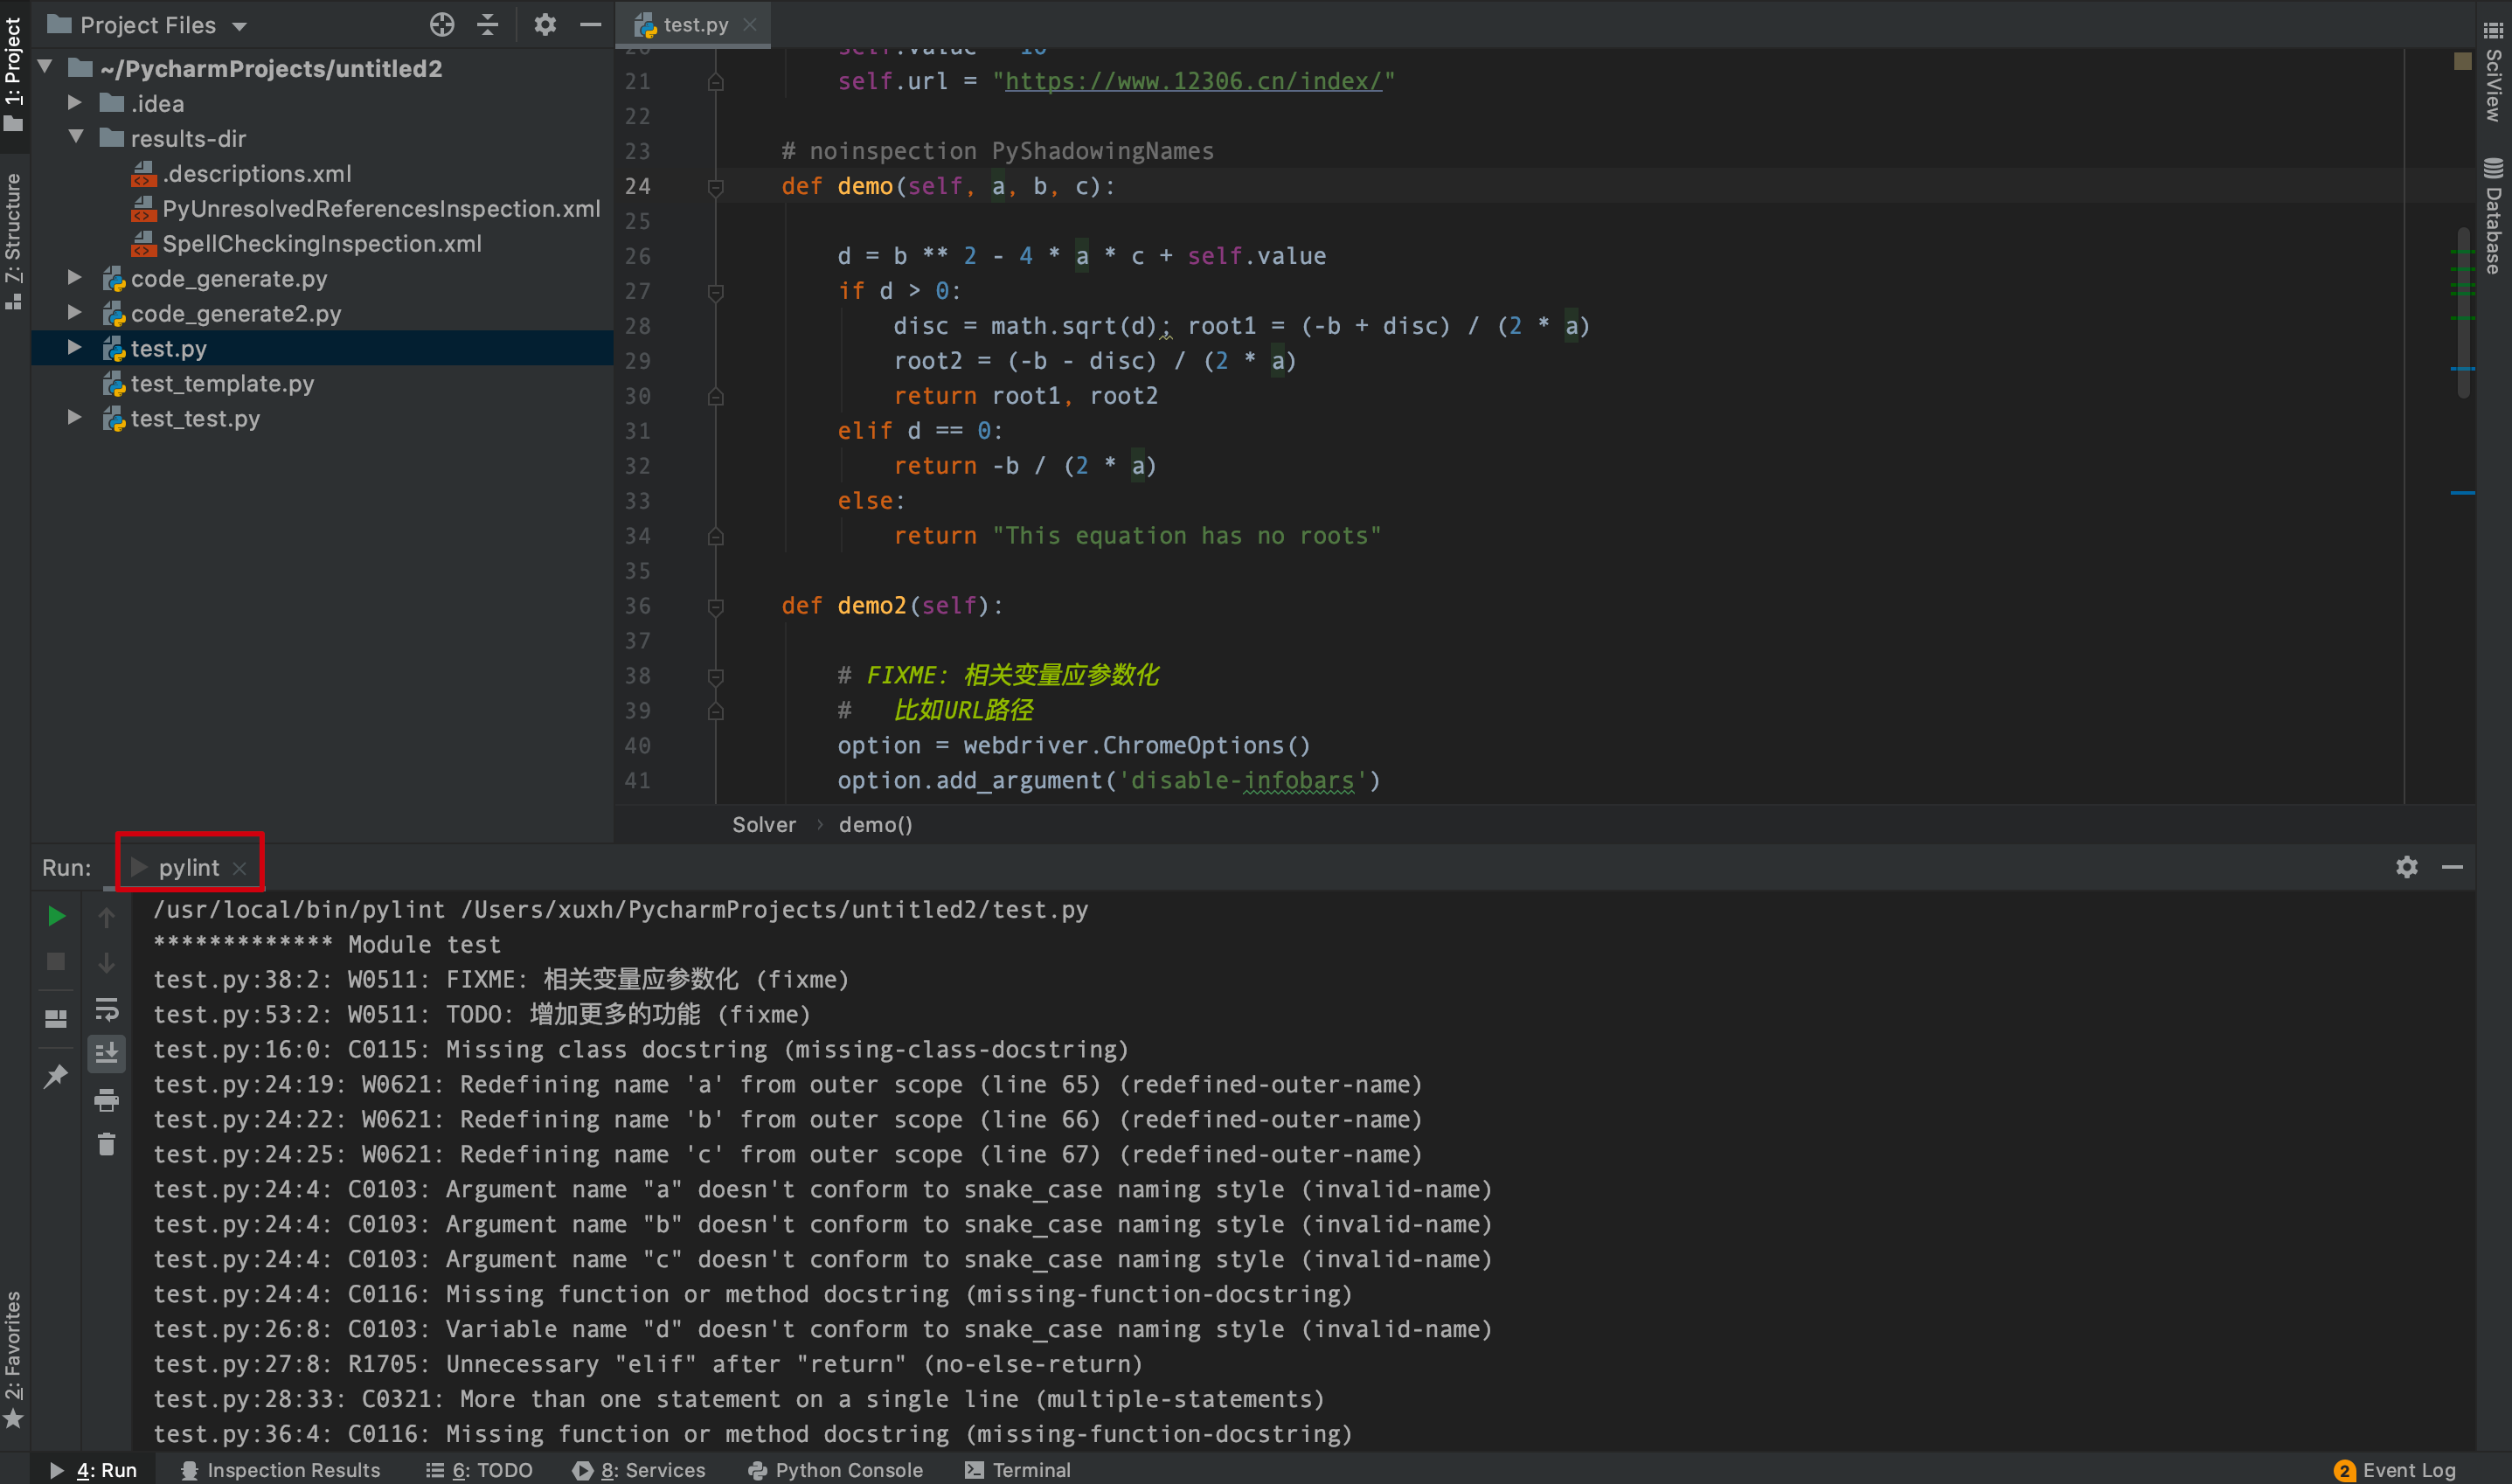Toggle fold marker at def demo line
Image resolution: width=2512 pixels, height=1484 pixels.
(x=716, y=187)
